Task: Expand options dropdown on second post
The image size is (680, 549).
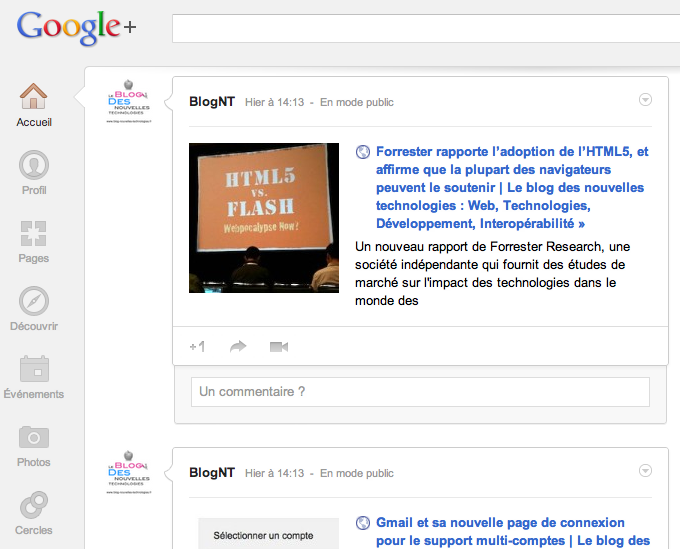Action: 645,470
